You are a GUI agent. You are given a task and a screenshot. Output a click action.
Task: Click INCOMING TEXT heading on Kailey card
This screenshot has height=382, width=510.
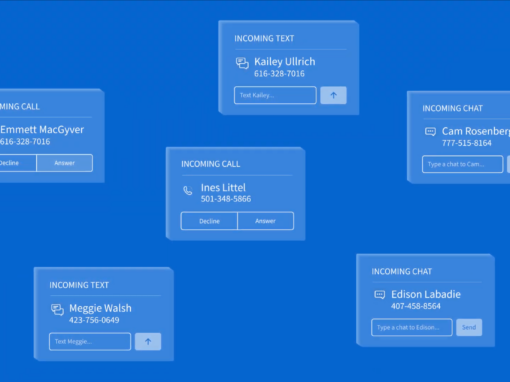pos(264,39)
